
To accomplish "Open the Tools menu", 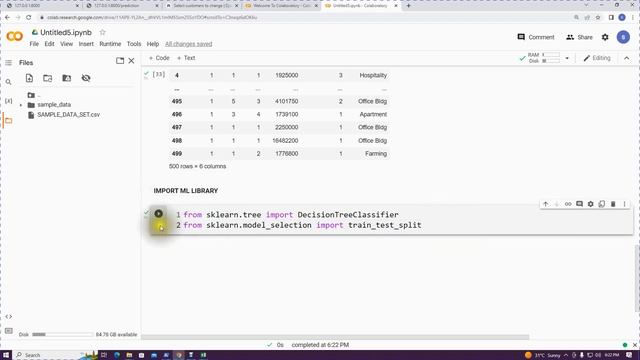I will pyautogui.click(x=134, y=44).
